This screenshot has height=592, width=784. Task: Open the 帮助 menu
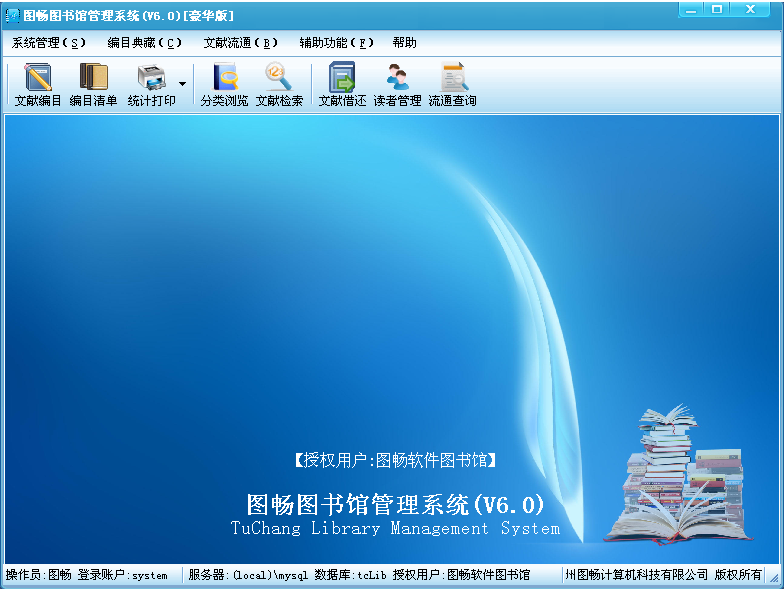click(405, 43)
